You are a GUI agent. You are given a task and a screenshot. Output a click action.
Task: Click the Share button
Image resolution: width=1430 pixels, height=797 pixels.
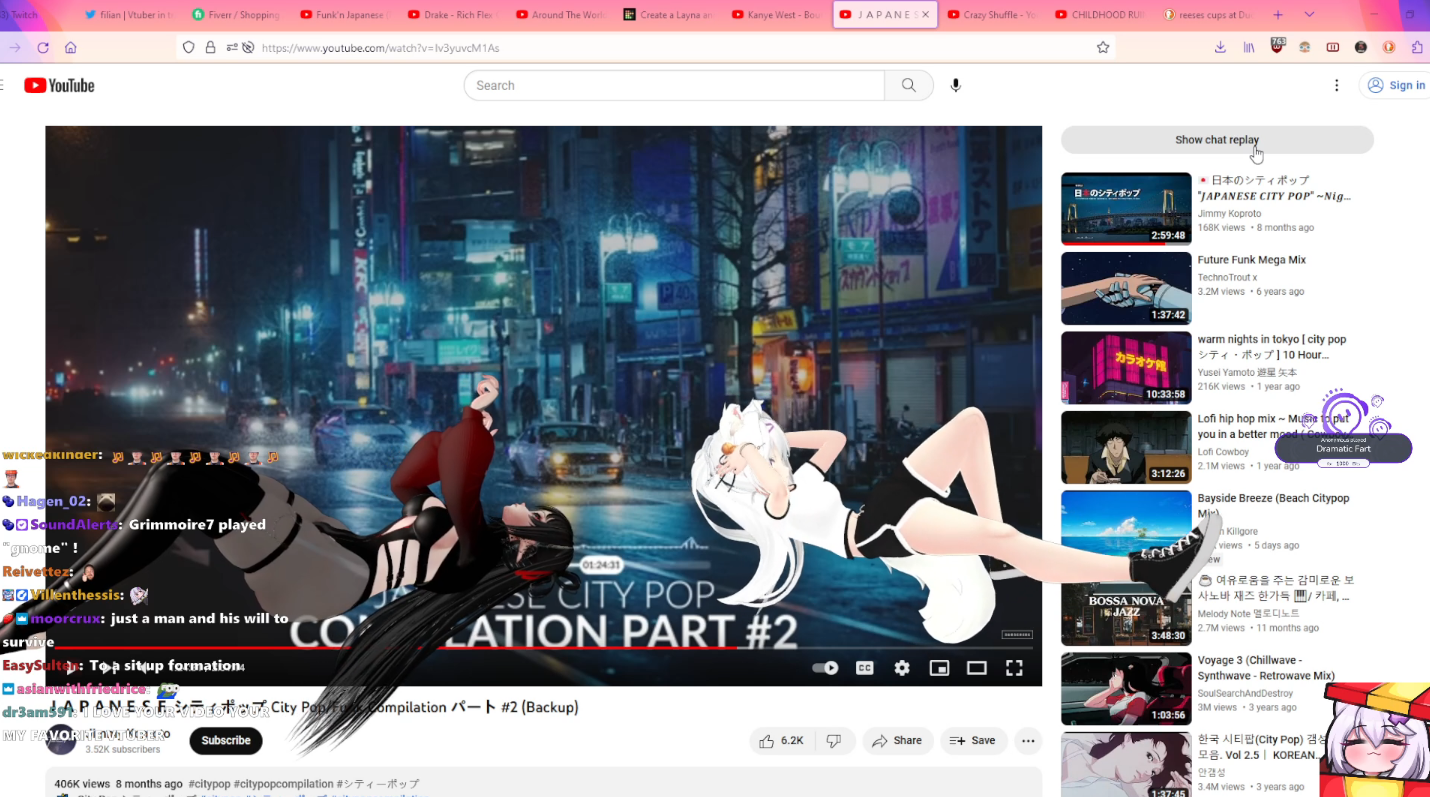point(897,741)
